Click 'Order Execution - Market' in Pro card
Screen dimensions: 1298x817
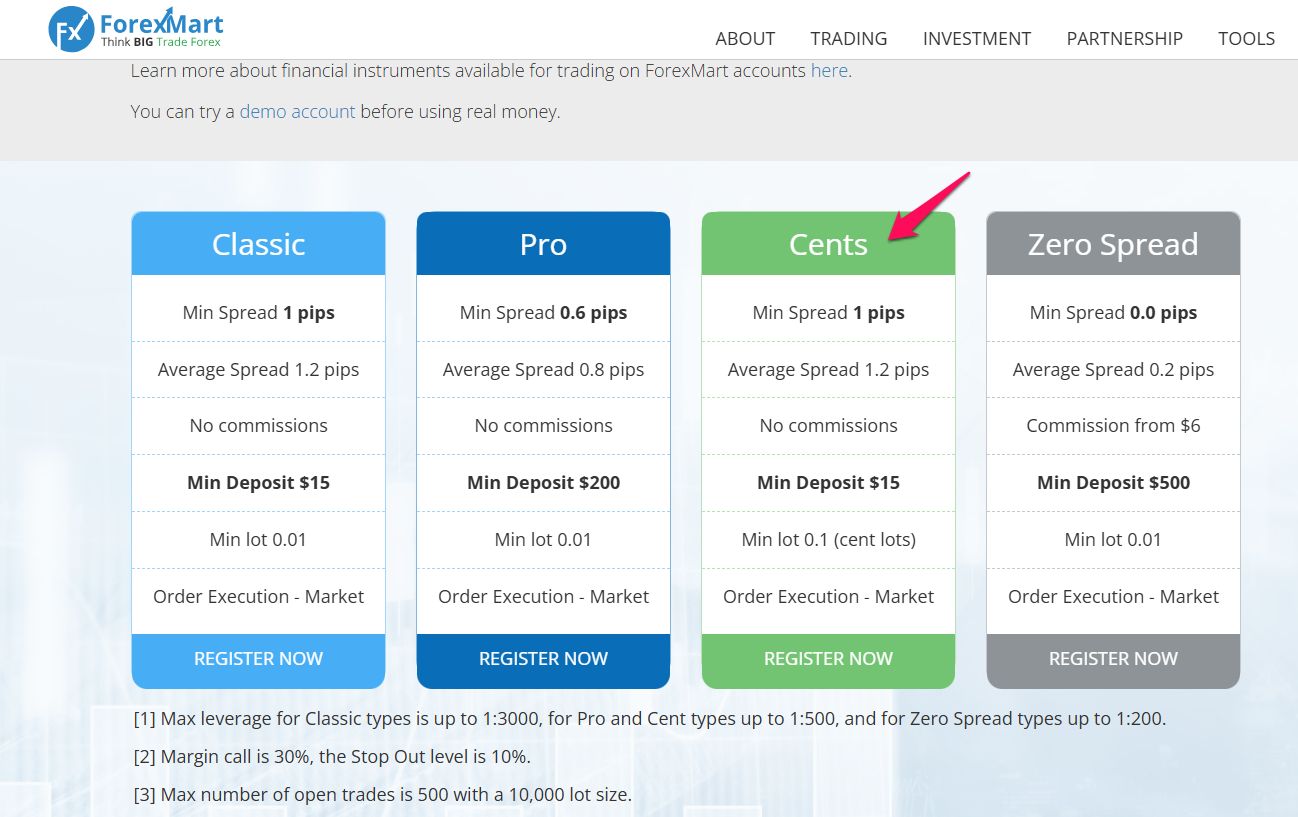click(543, 597)
